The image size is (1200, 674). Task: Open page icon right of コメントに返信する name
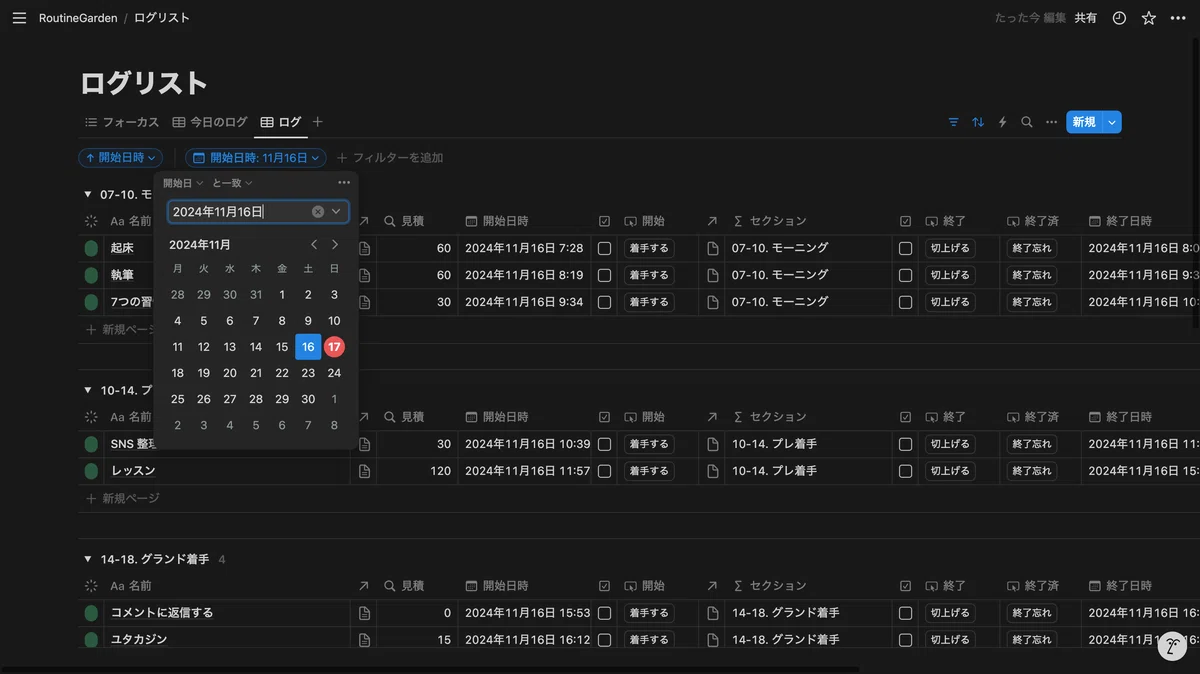[364, 613]
